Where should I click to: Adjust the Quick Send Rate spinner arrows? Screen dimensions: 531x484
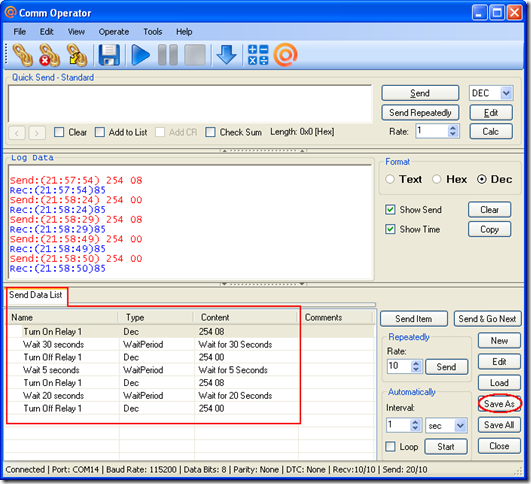pyautogui.click(x=453, y=131)
